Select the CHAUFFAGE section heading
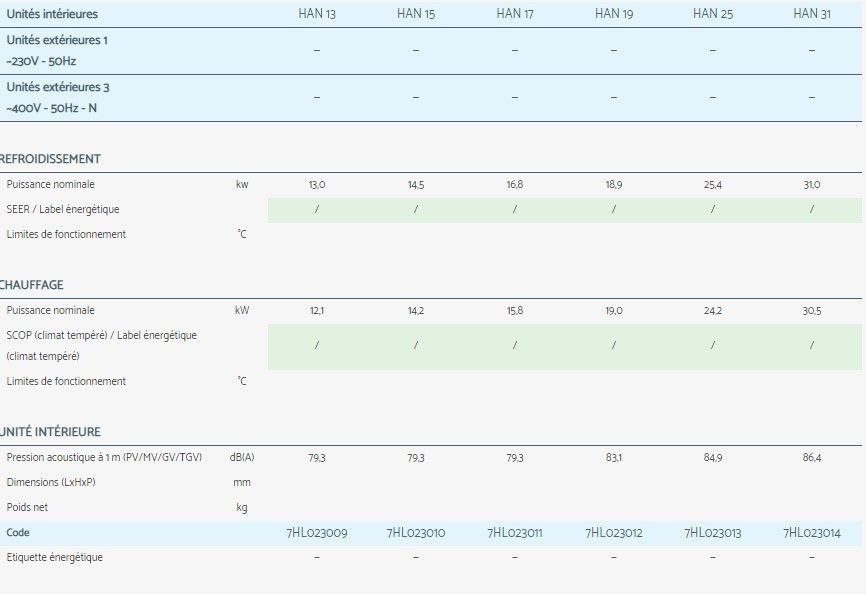This screenshot has height=594, width=866. [x=32, y=285]
